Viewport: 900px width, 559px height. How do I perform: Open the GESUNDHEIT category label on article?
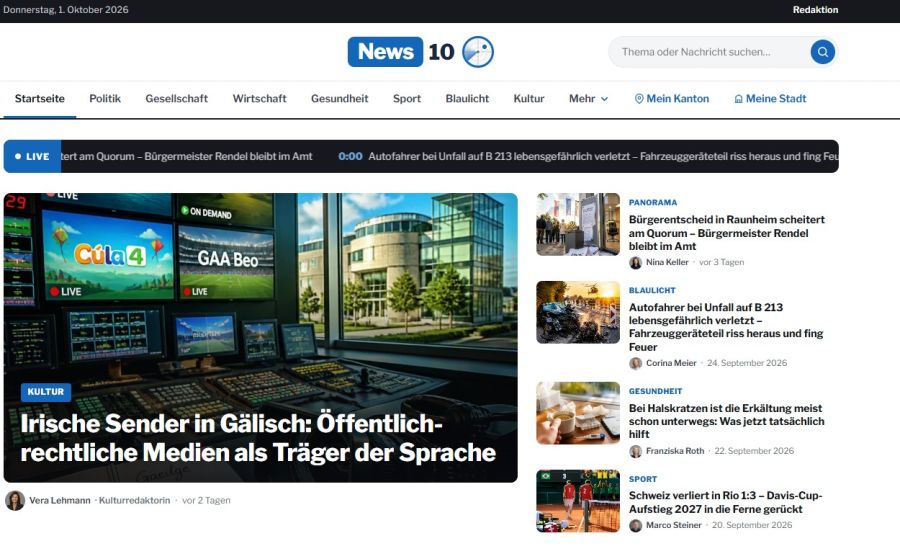(x=655, y=391)
